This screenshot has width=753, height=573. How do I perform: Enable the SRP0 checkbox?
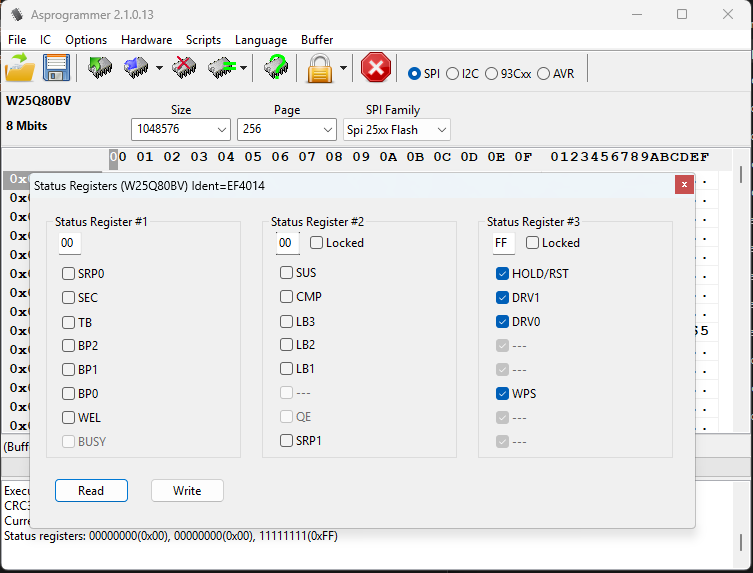point(68,273)
